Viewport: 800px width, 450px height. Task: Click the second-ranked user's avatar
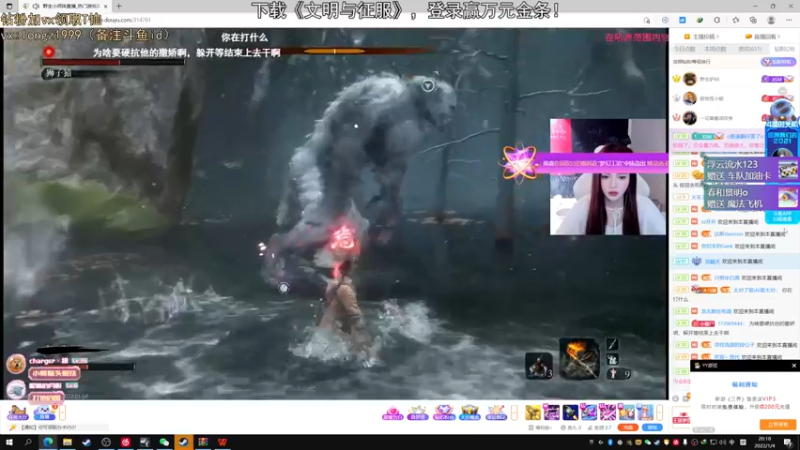click(x=689, y=98)
